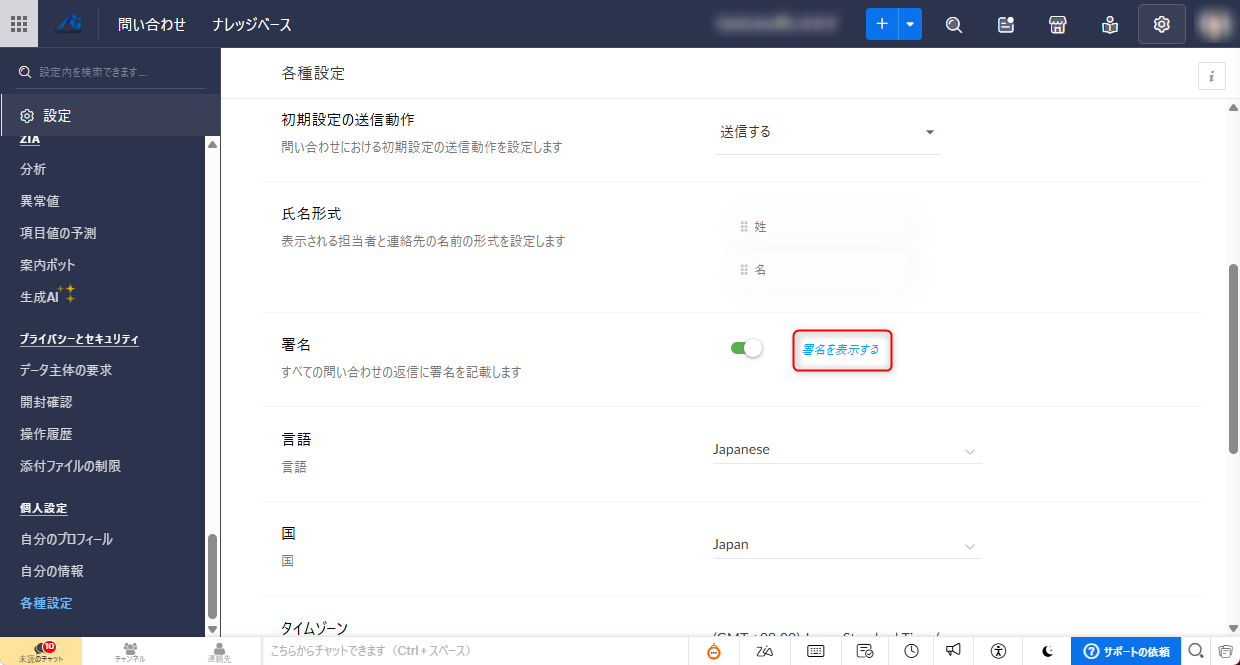Toggle night mode moon icon
1240x665 pixels.
1047,651
